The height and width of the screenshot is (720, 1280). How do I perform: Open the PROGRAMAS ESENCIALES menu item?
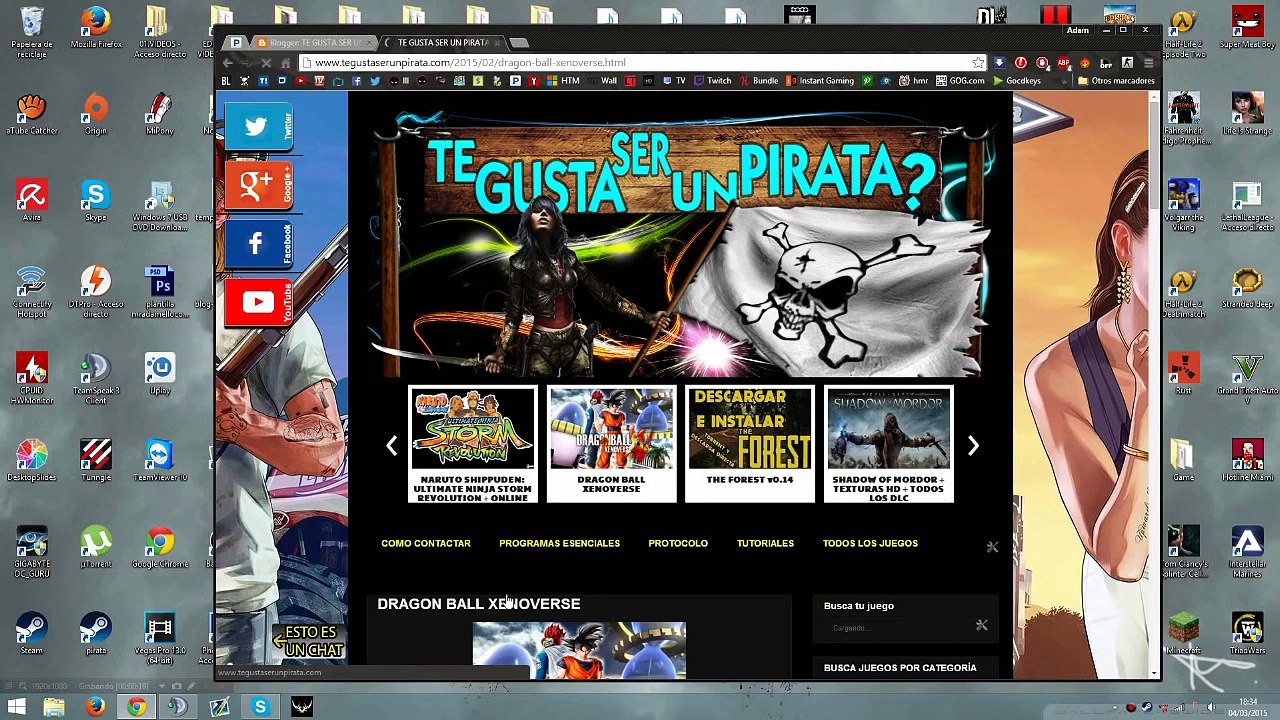tap(559, 543)
